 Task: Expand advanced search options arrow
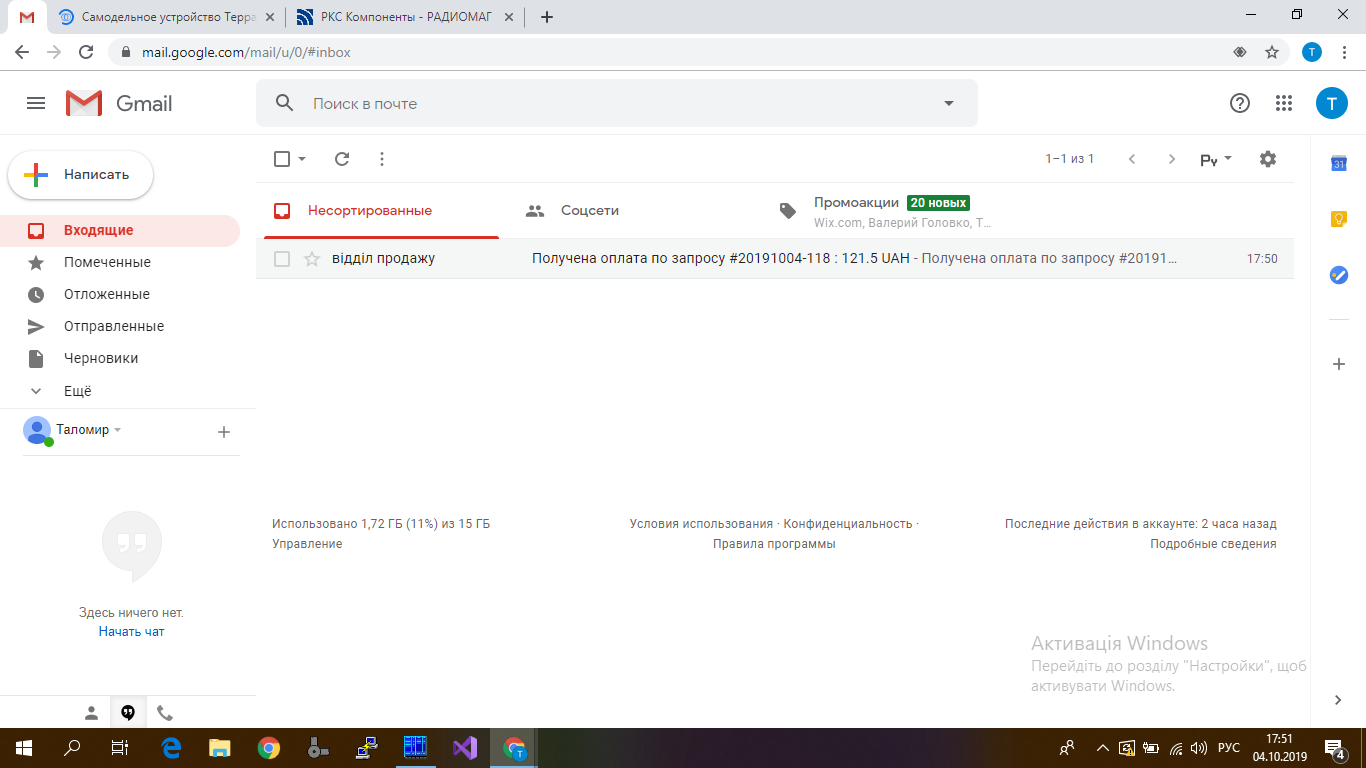coord(949,103)
